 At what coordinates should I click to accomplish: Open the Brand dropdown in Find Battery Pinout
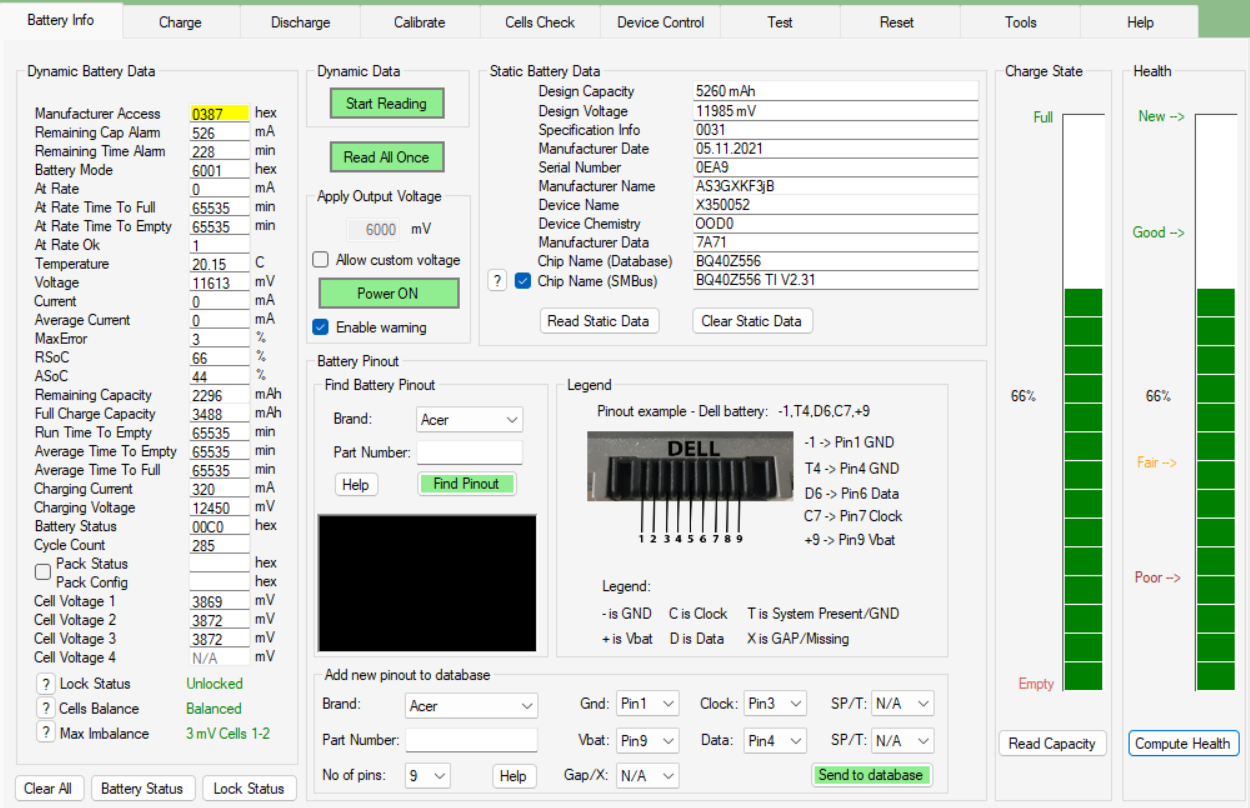point(469,420)
